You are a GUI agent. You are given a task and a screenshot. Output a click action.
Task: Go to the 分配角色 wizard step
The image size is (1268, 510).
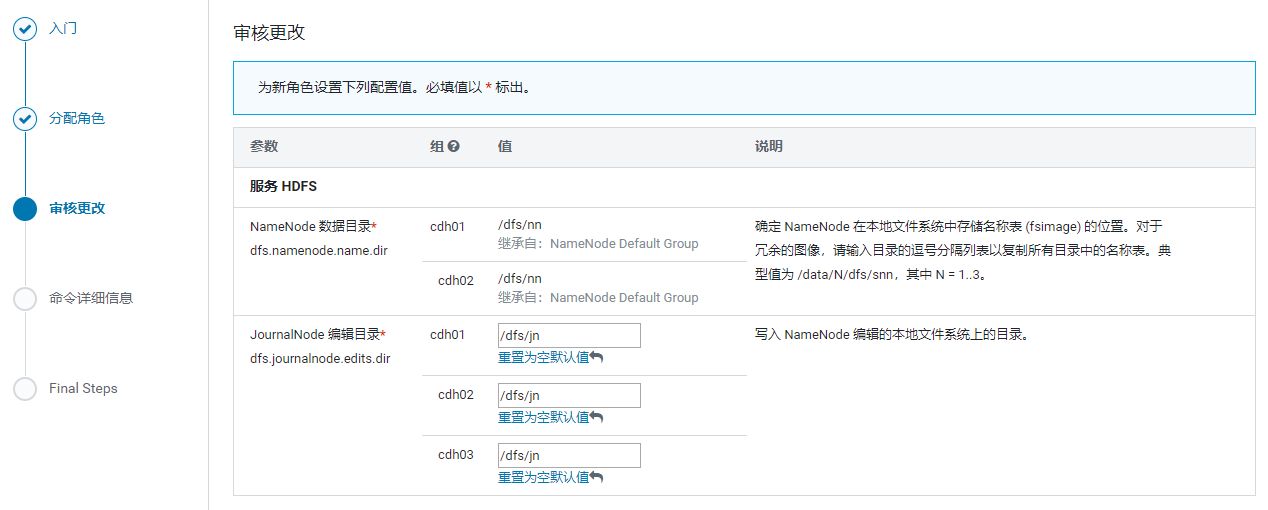(77, 118)
